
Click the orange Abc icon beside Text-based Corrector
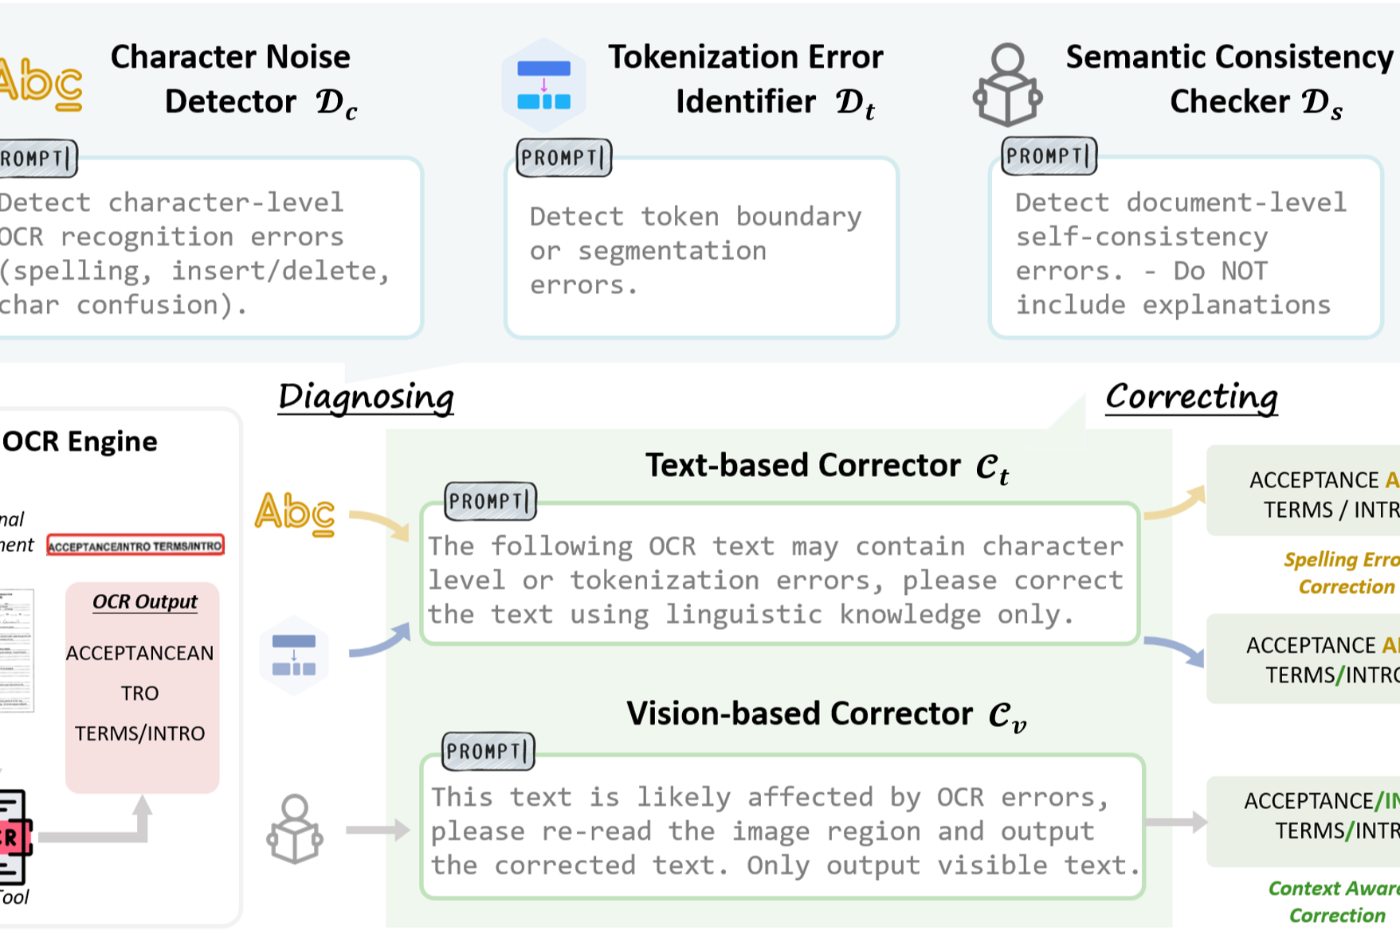pyautogui.click(x=295, y=514)
